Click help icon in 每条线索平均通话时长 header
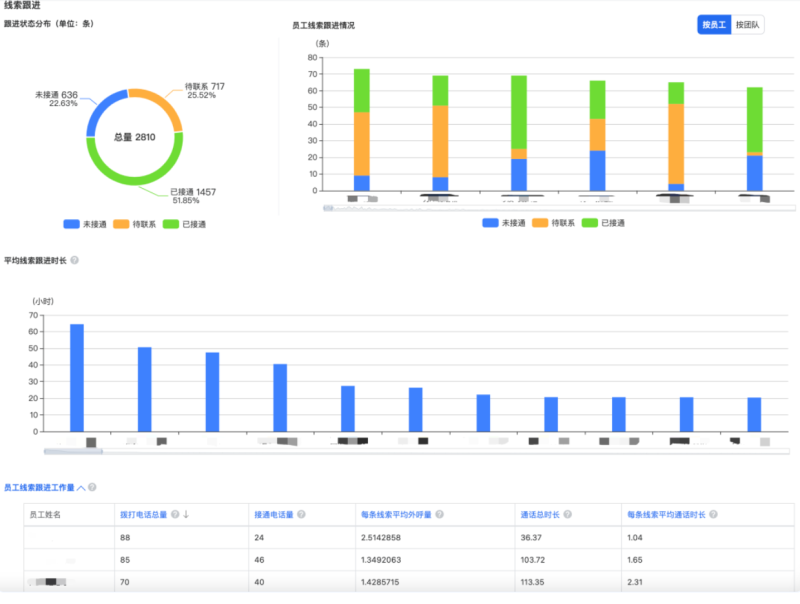Screen dimensions: 800x604 (x=712, y=515)
